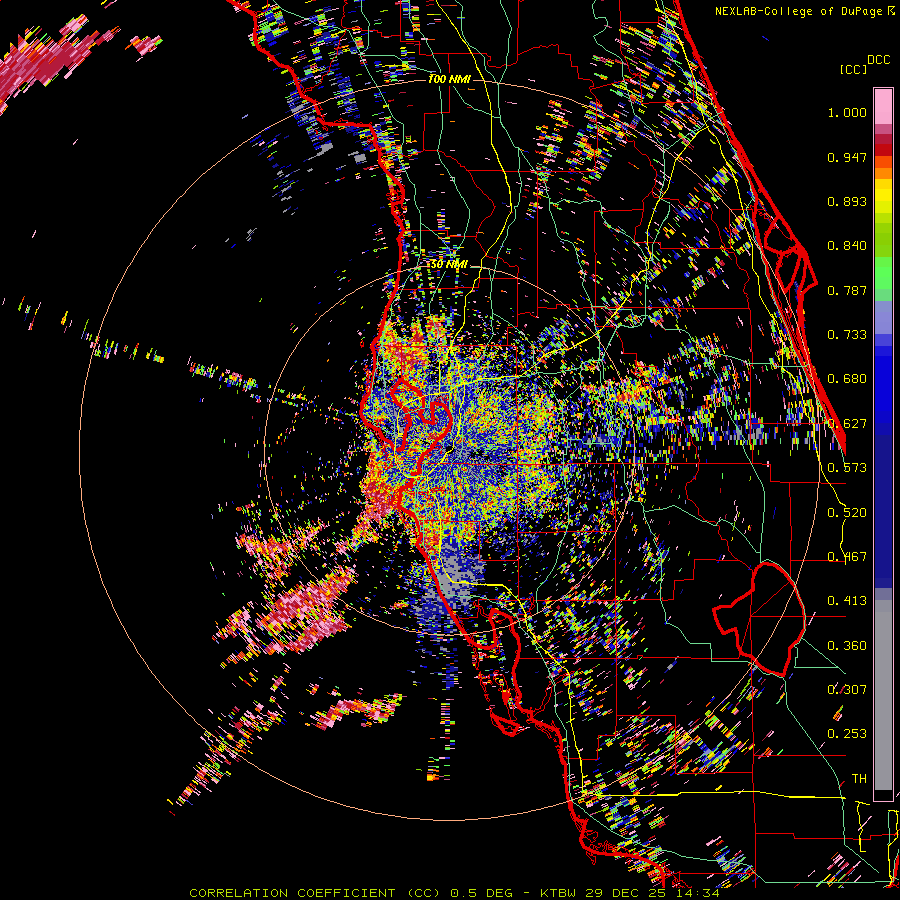Pick the gray band of the color scale
Screen dimensions: 900x900
883,695
